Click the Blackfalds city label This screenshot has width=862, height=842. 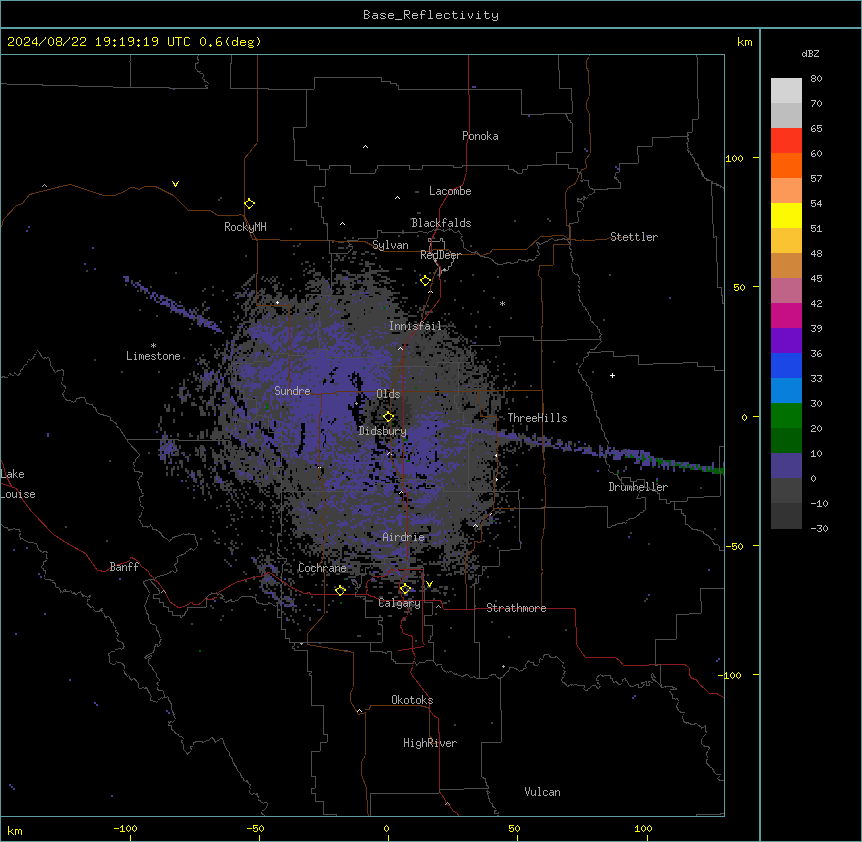(x=441, y=223)
